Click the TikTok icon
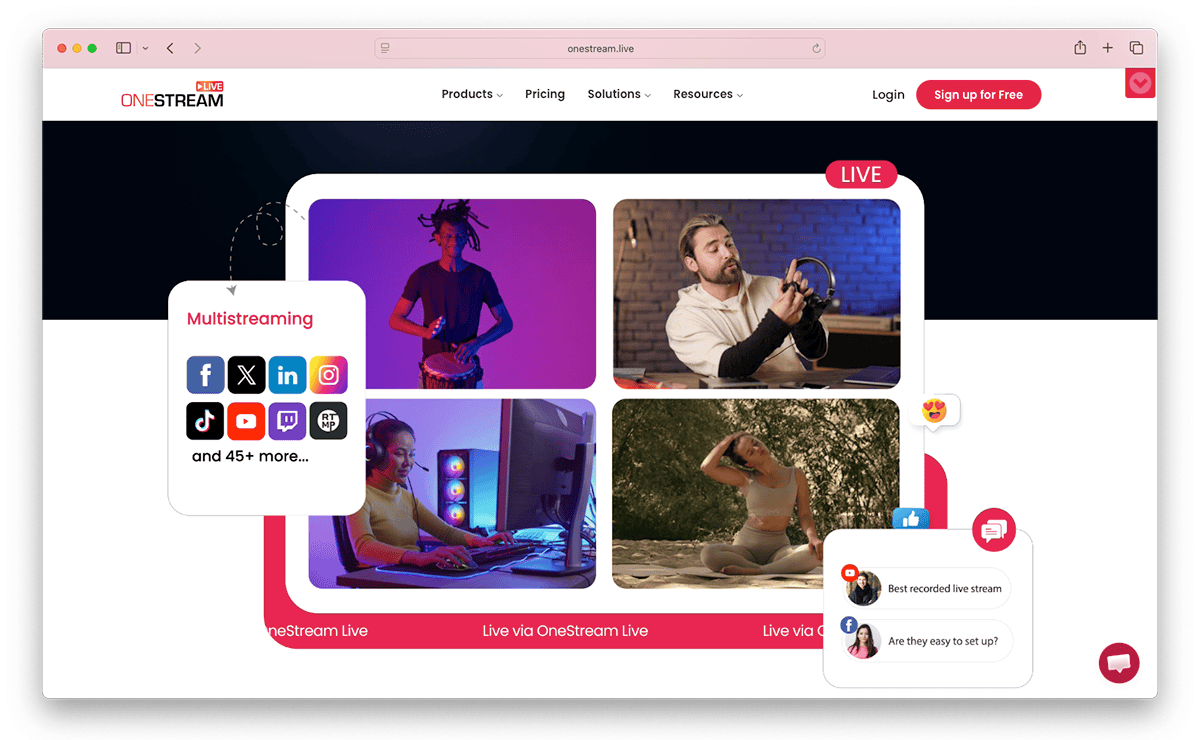 coord(205,421)
